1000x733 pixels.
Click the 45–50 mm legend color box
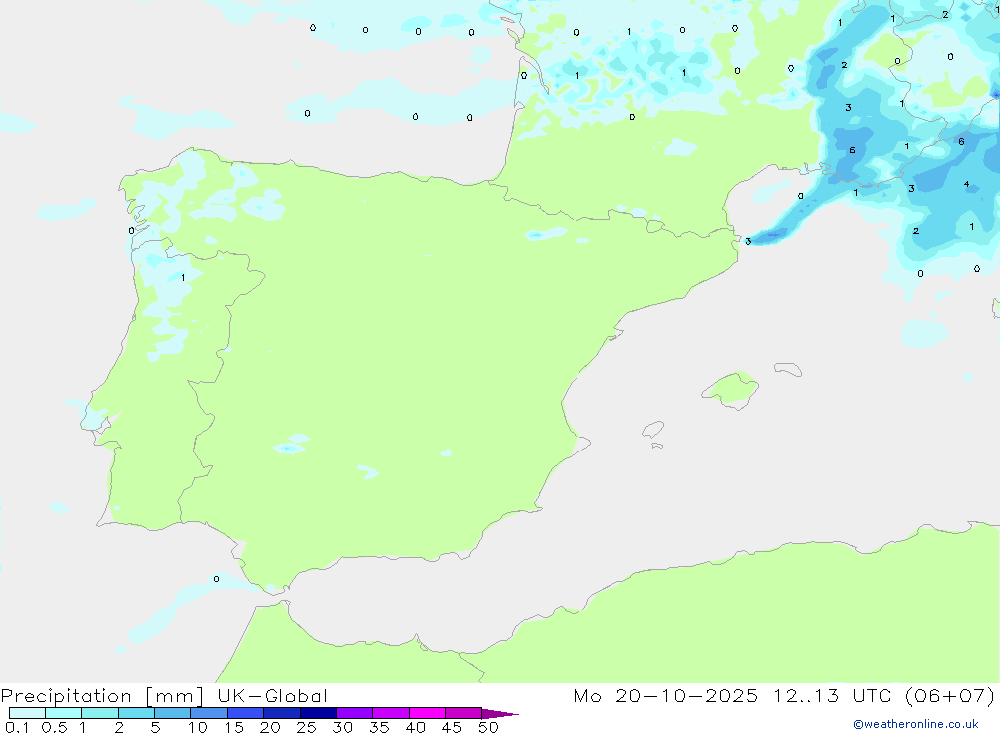click(x=464, y=713)
